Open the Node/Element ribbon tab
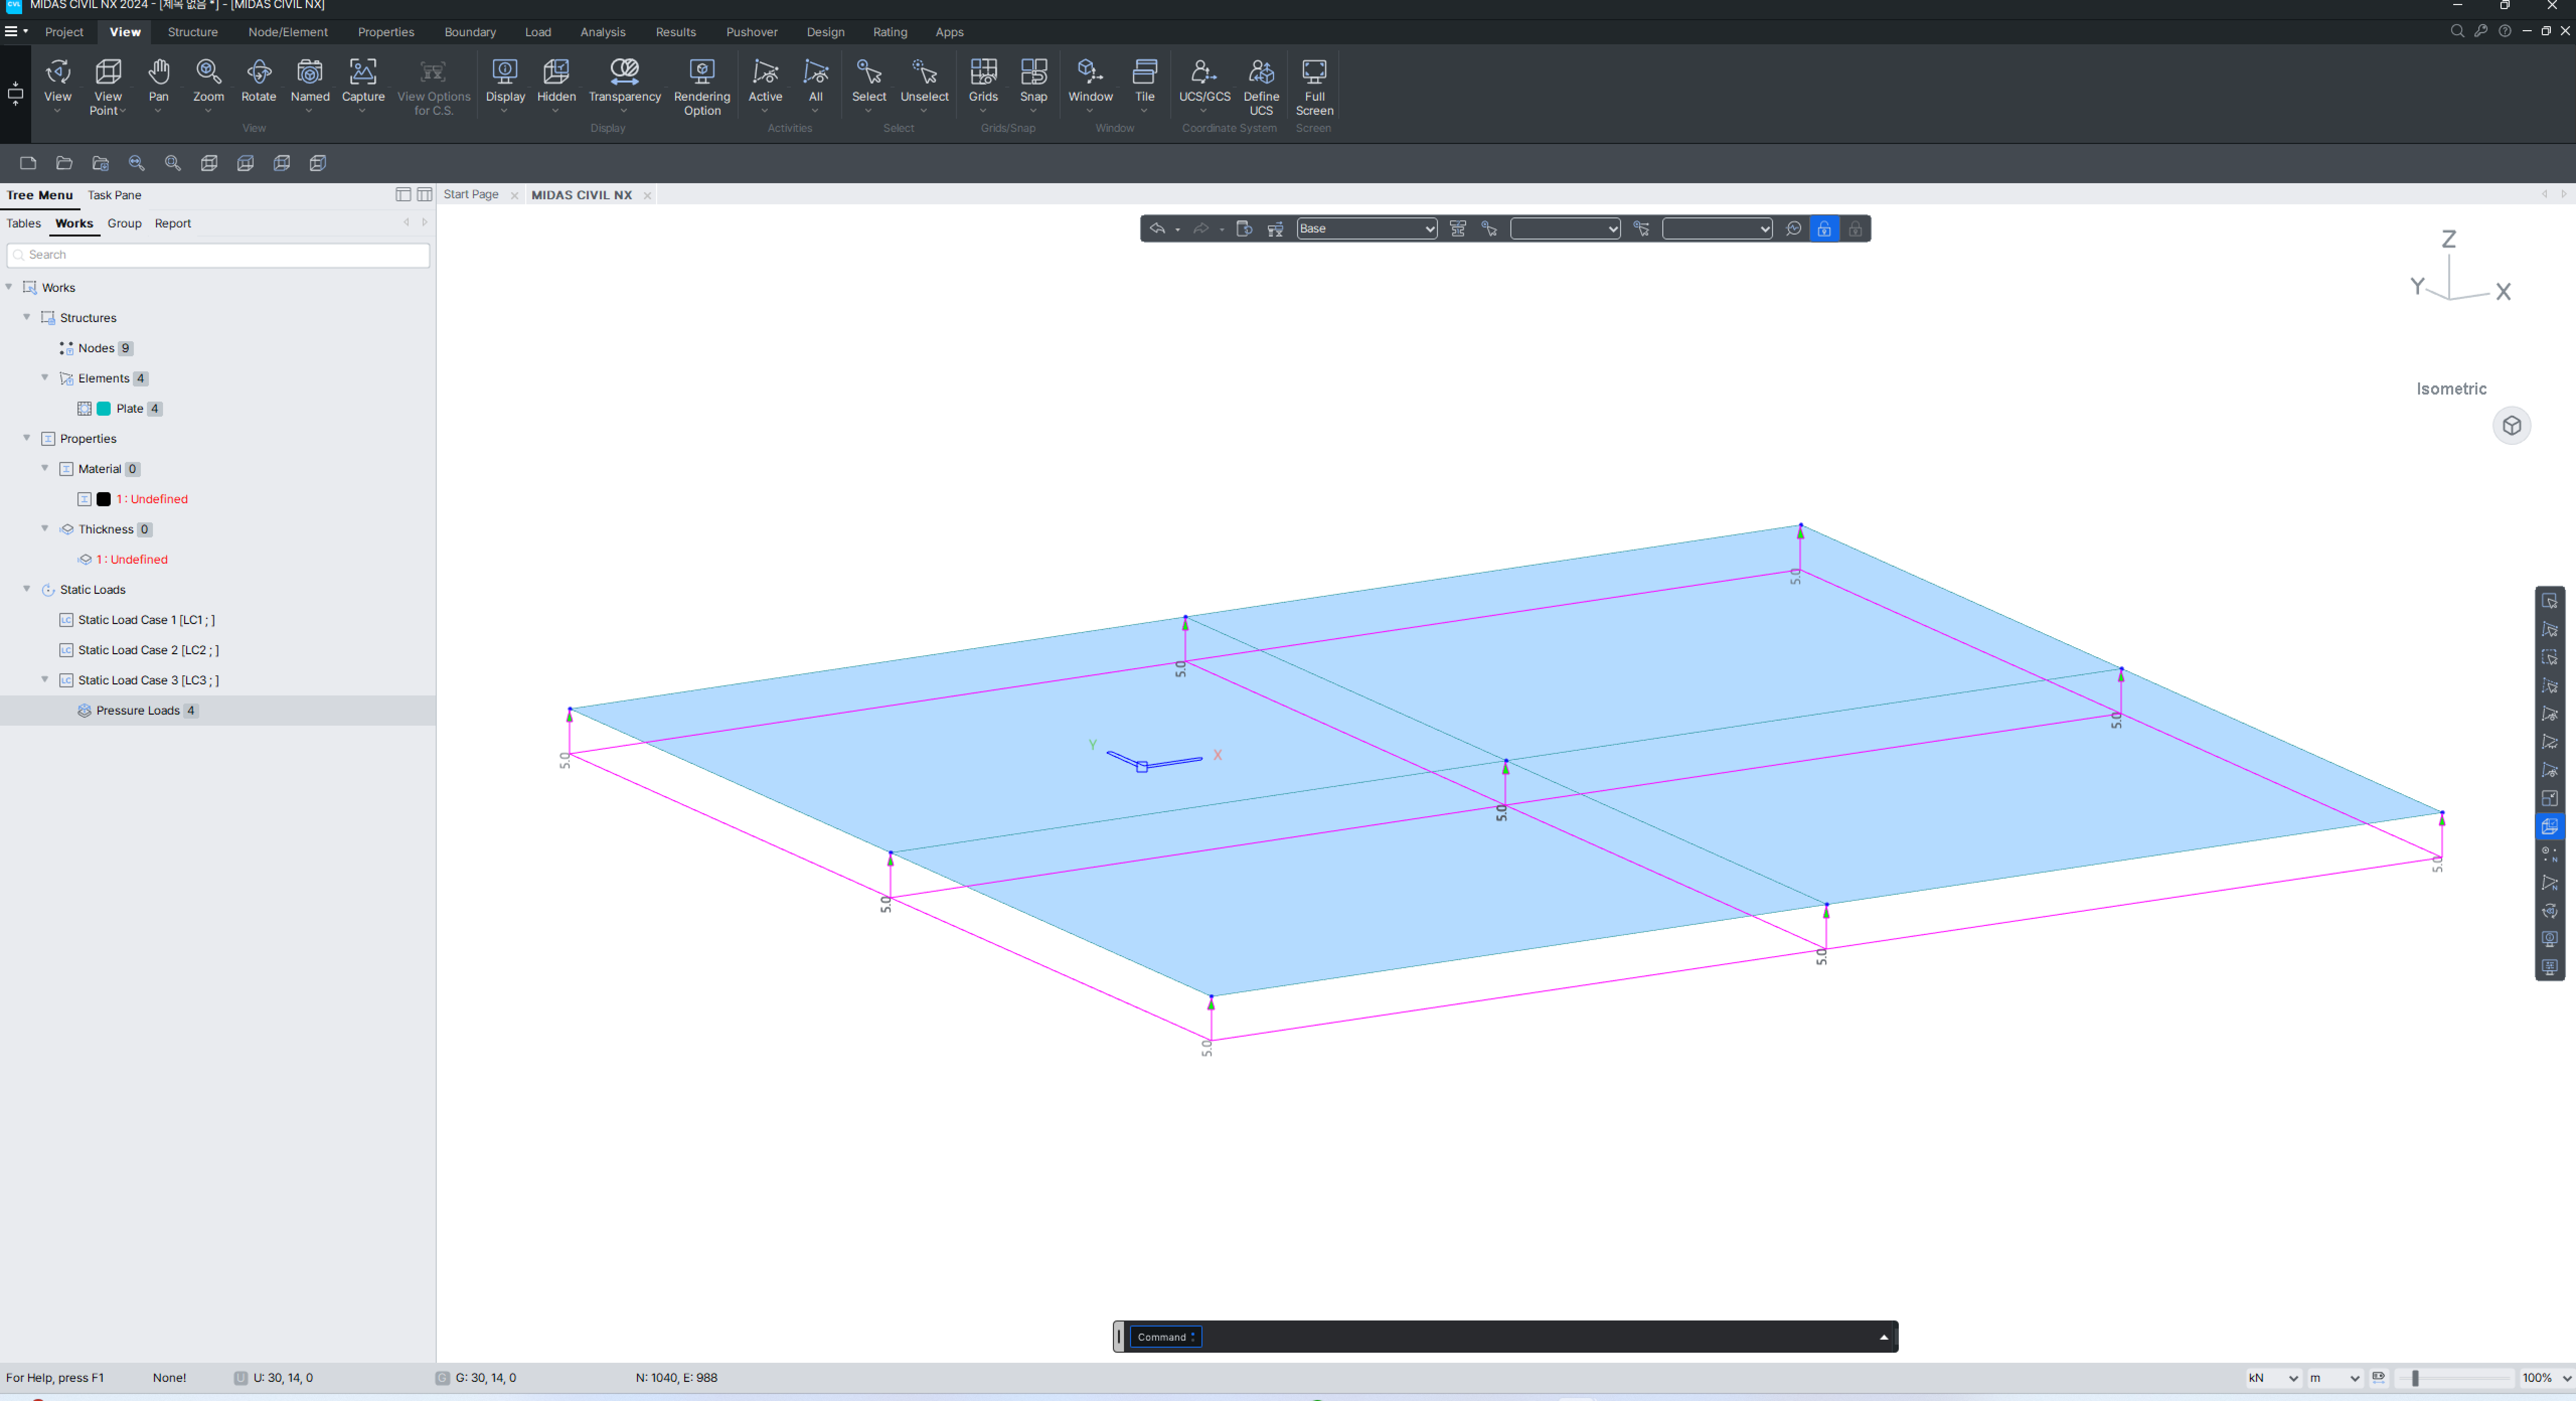The image size is (2576, 1401). pyautogui.click(x=288, y=32)
